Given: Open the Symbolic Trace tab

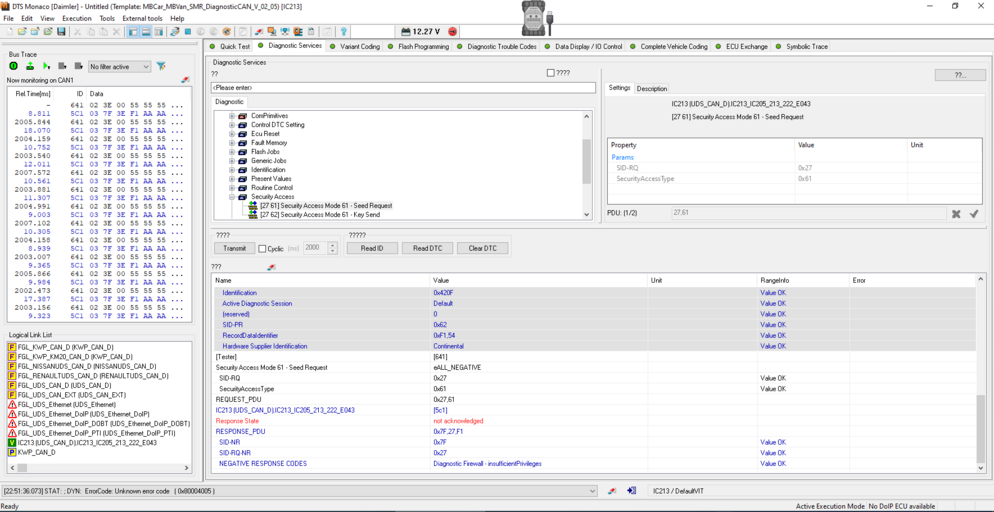Looking at the screenshot, I should point(802,46).
